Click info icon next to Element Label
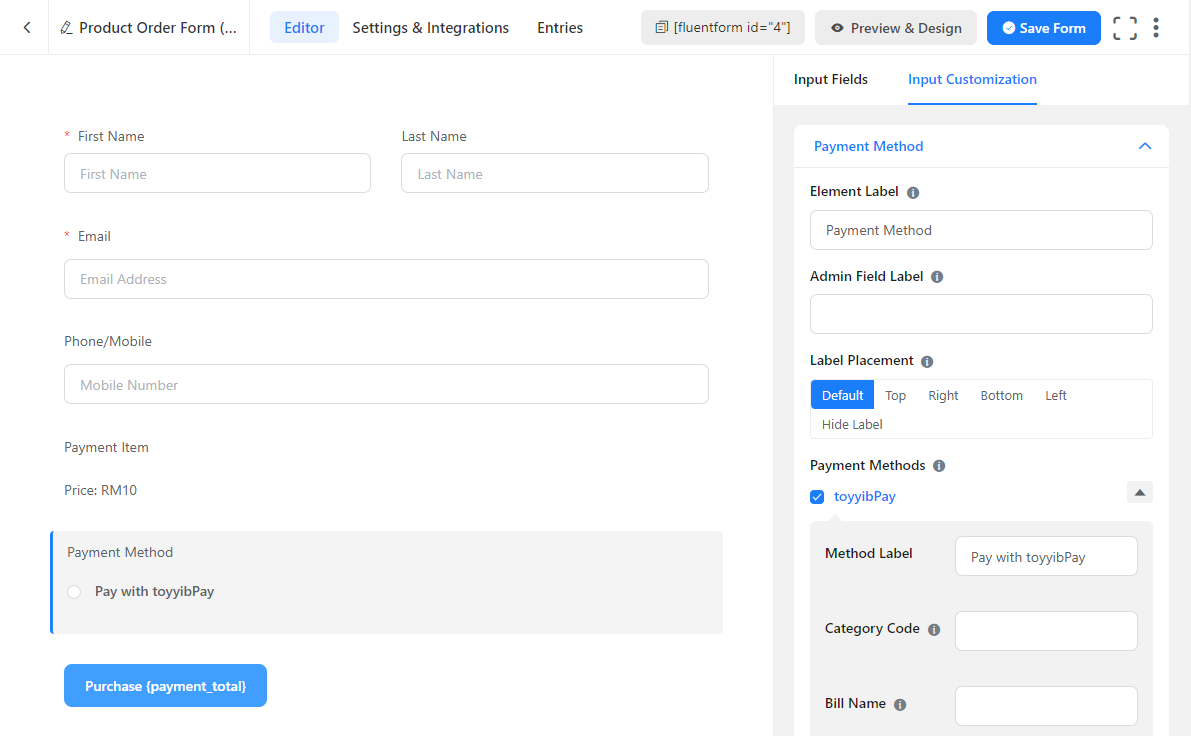 click(913, 192)
